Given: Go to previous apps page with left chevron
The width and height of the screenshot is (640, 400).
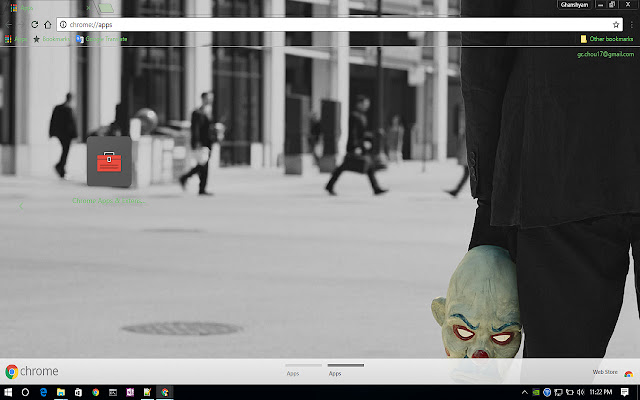Looking at the screenshot, I should 21,206.
